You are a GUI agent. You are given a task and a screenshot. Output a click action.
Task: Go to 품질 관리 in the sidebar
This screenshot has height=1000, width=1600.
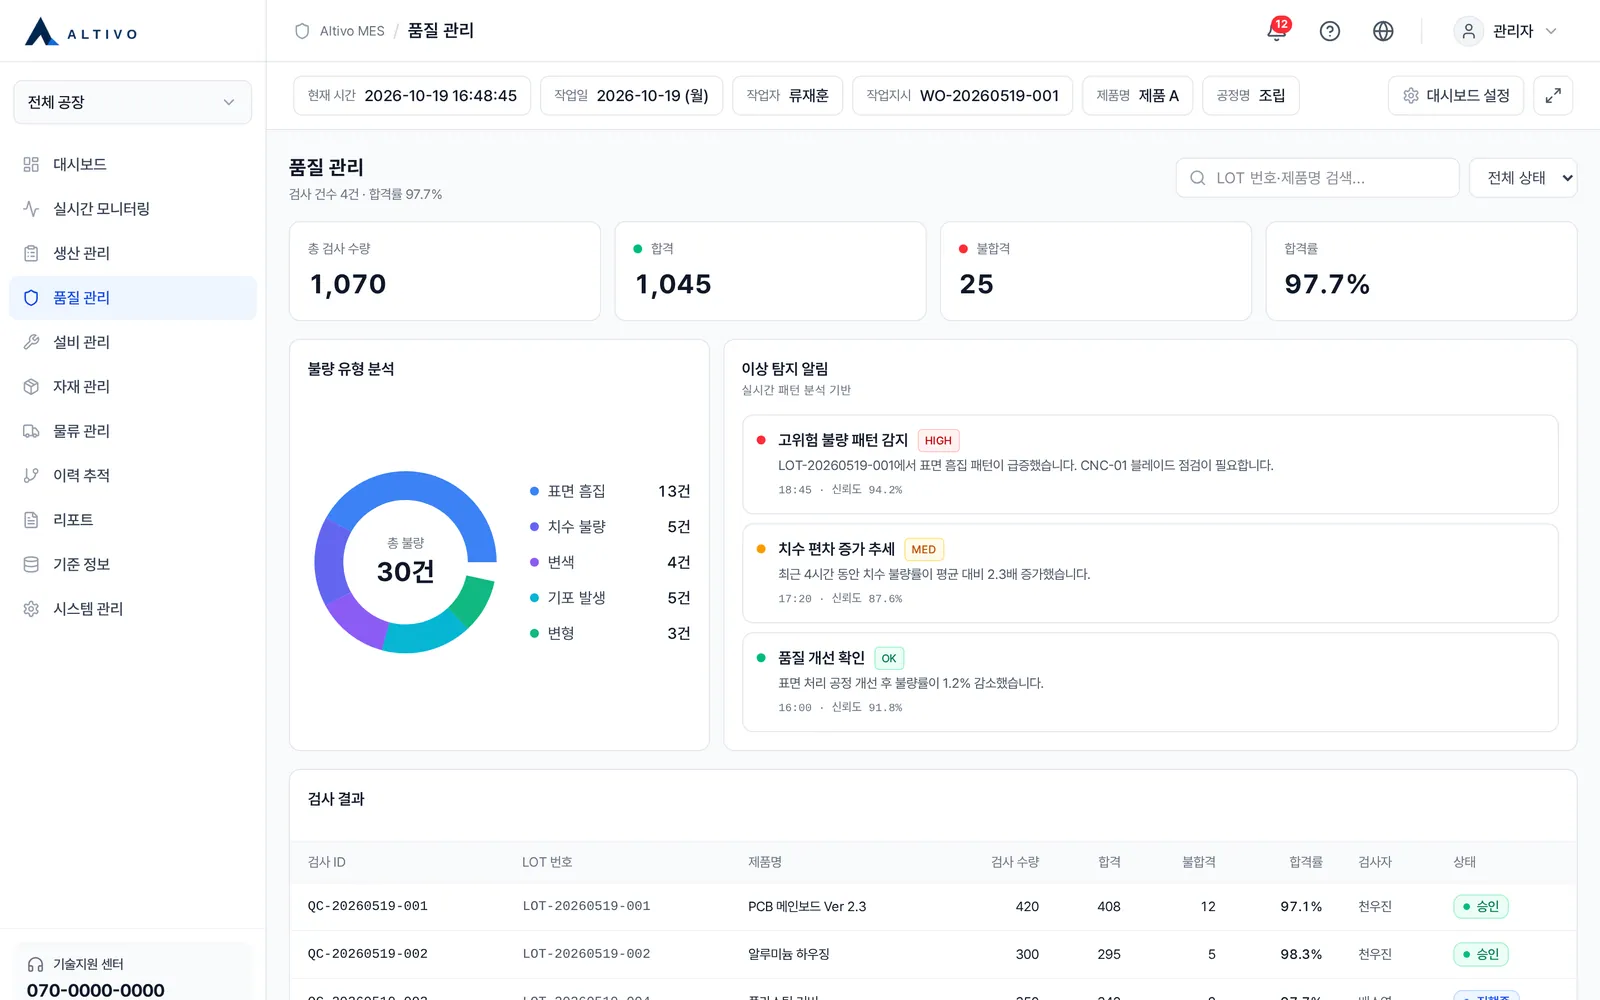coord(133,298)
